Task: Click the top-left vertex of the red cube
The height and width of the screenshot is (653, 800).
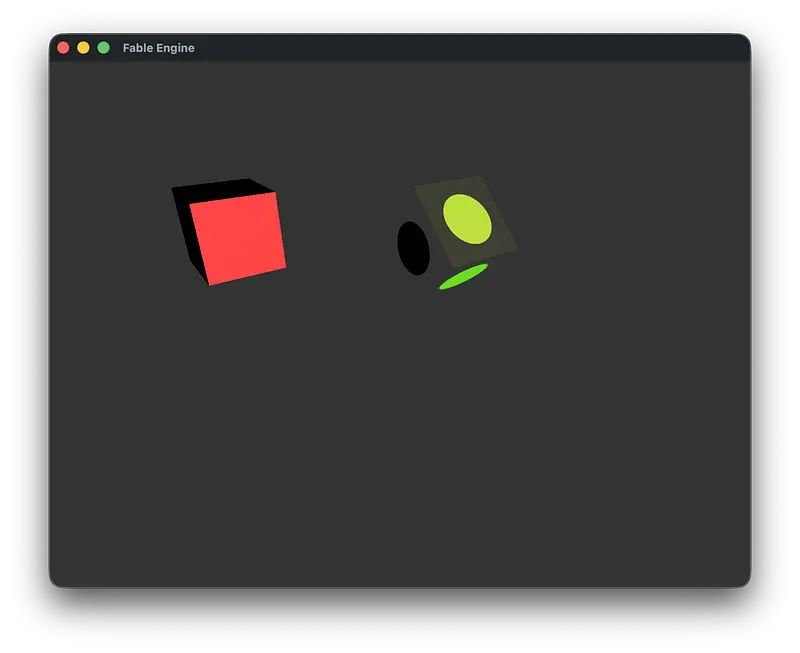Action: pyautogui.click(x=173, y=188)
